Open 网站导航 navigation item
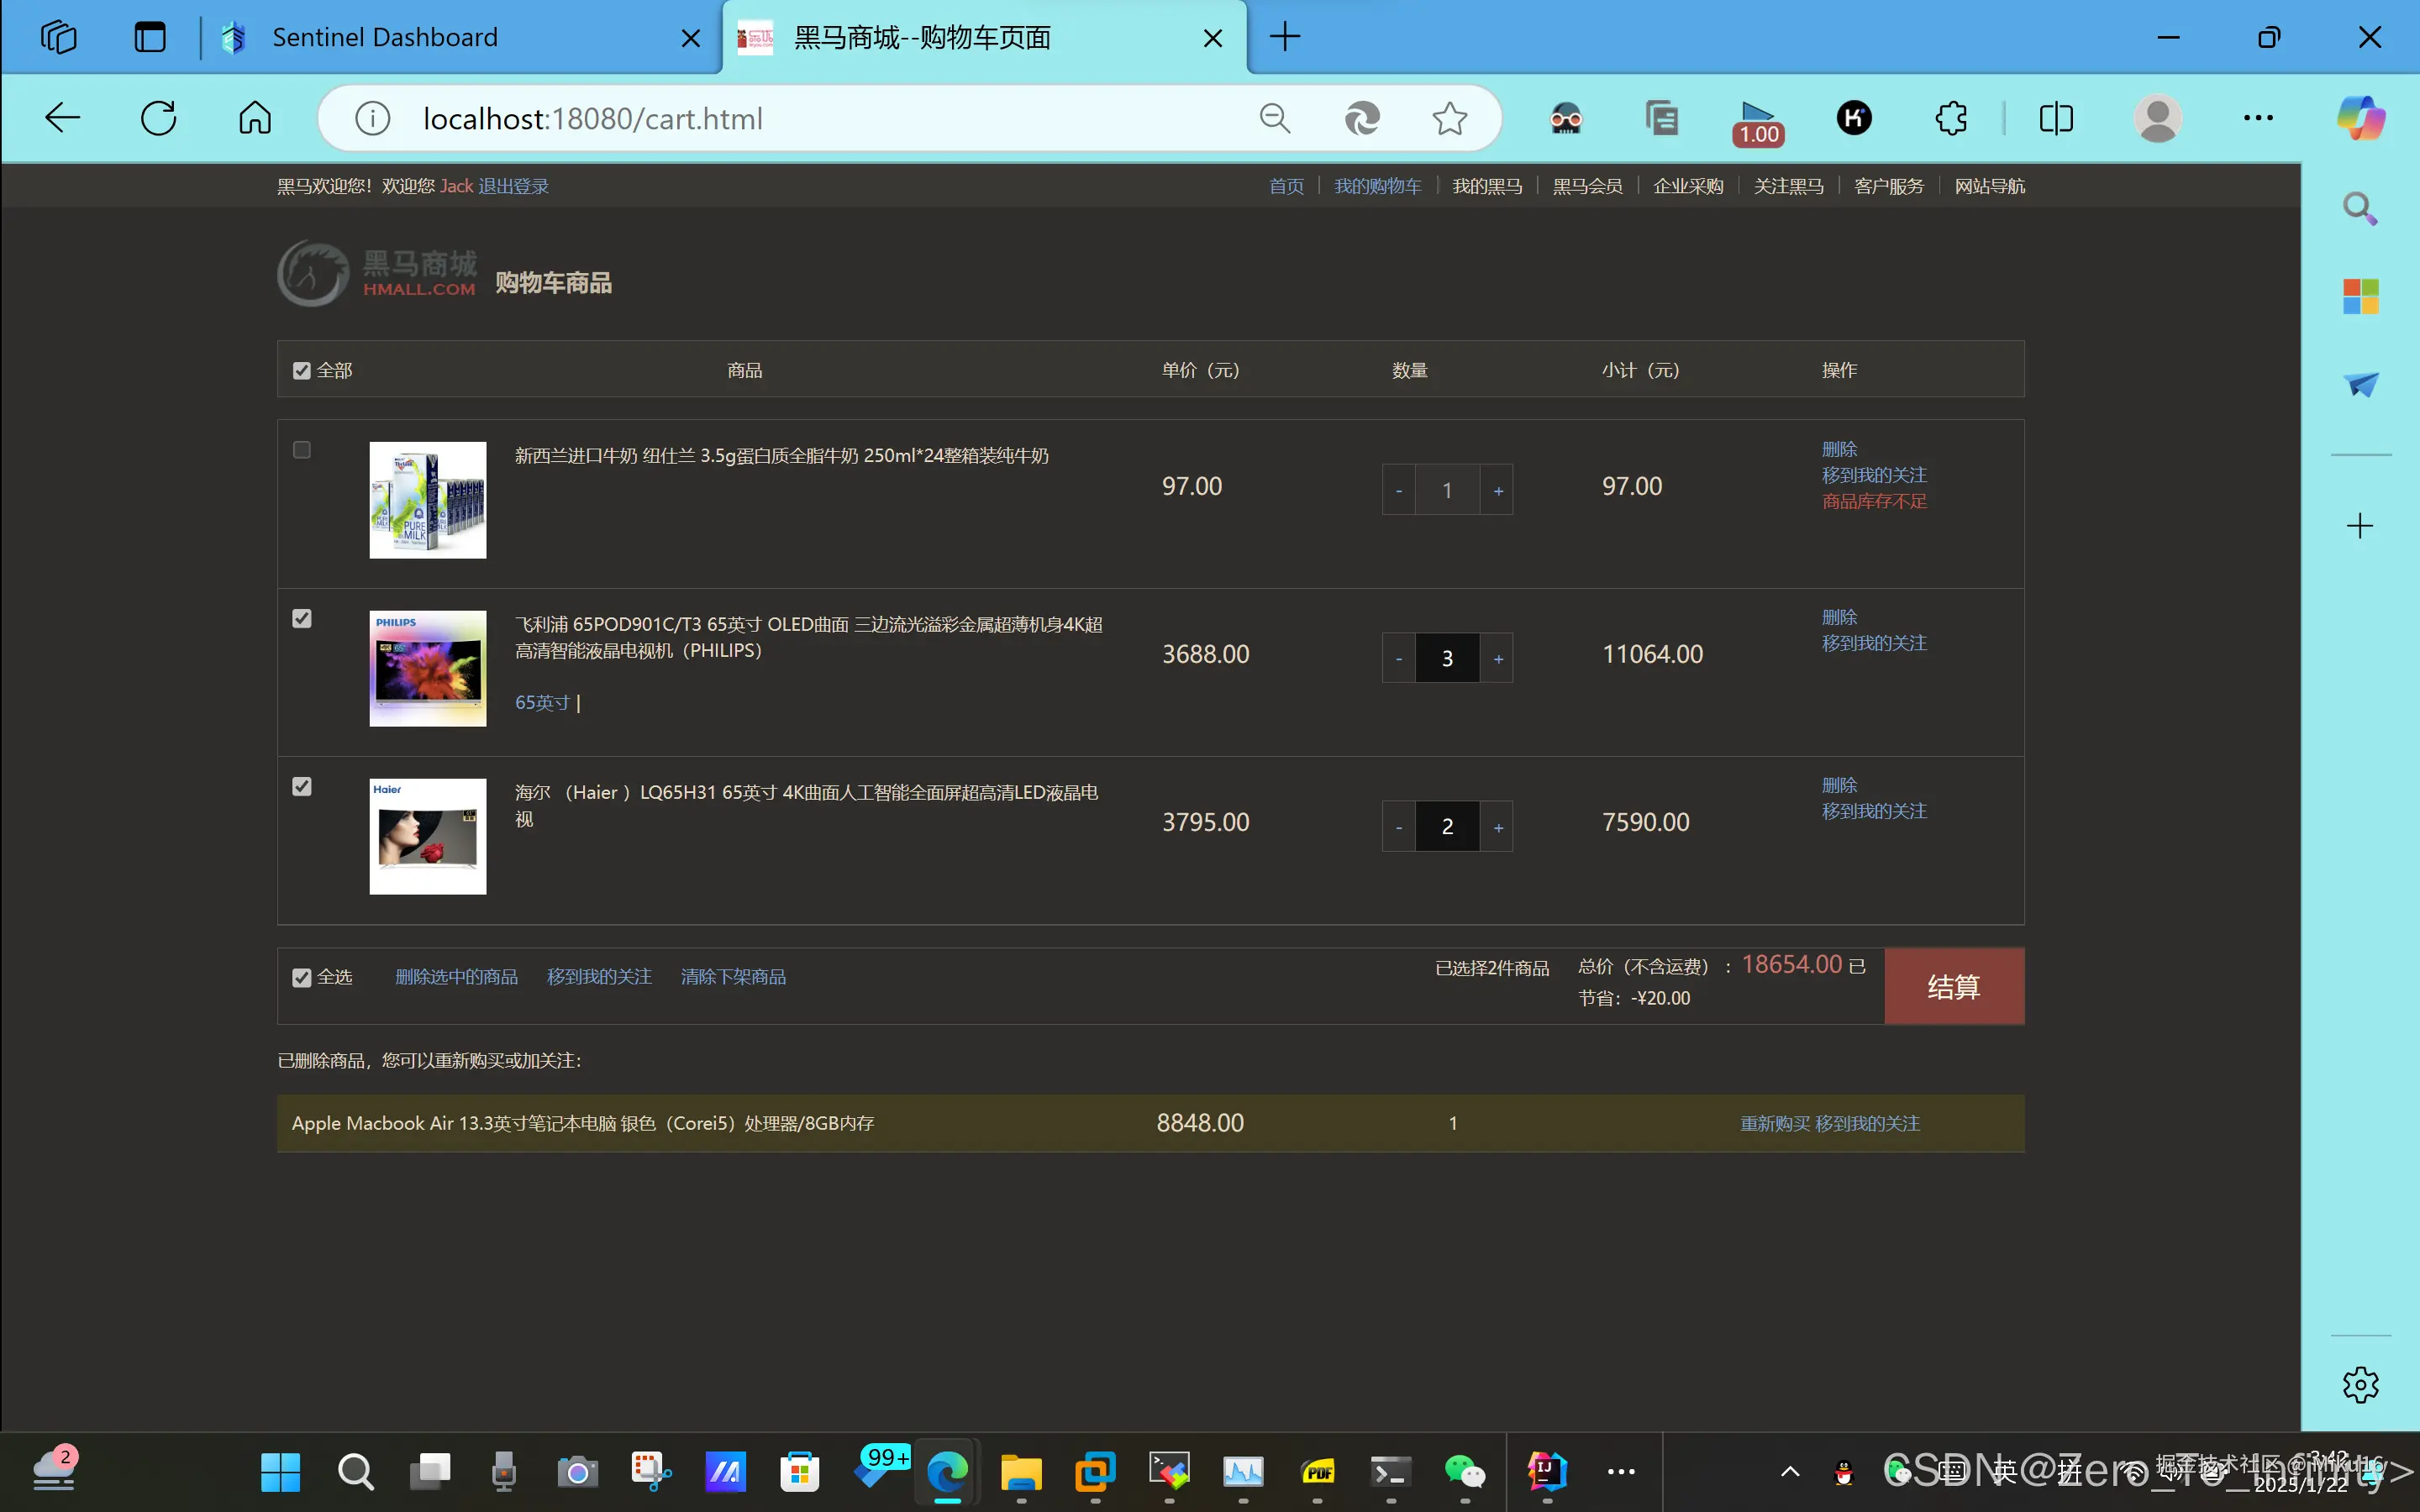Screen dimensions: 2420x1512 (1989, 186)
